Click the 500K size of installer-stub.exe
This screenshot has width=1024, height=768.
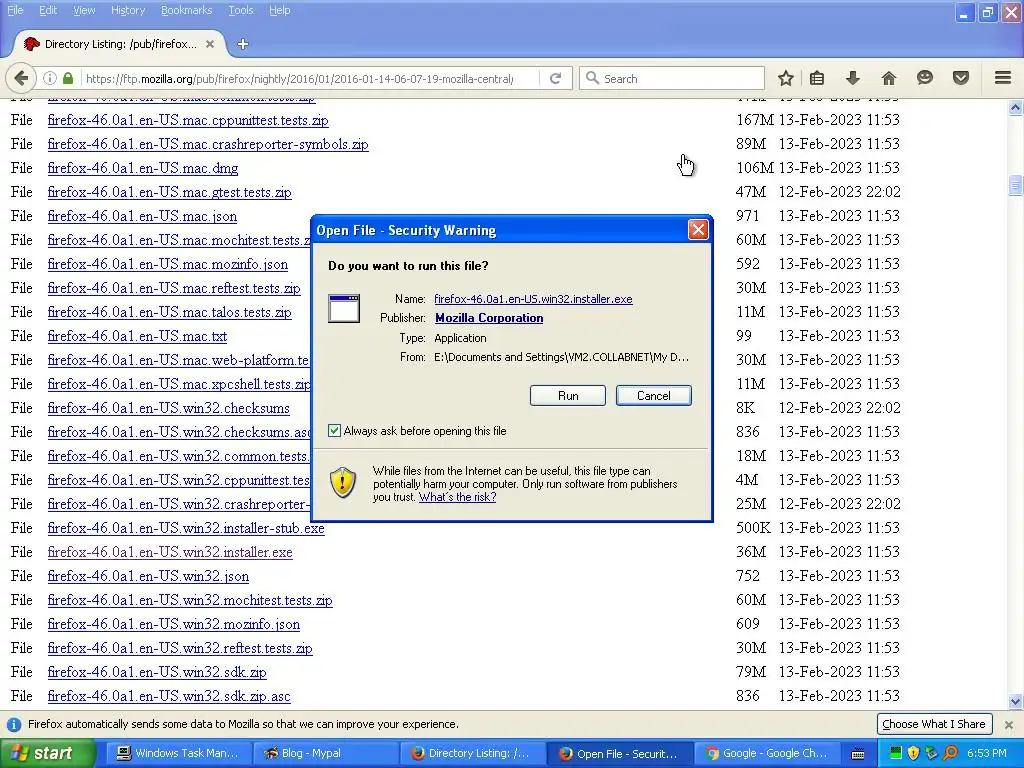pos(754,528)
